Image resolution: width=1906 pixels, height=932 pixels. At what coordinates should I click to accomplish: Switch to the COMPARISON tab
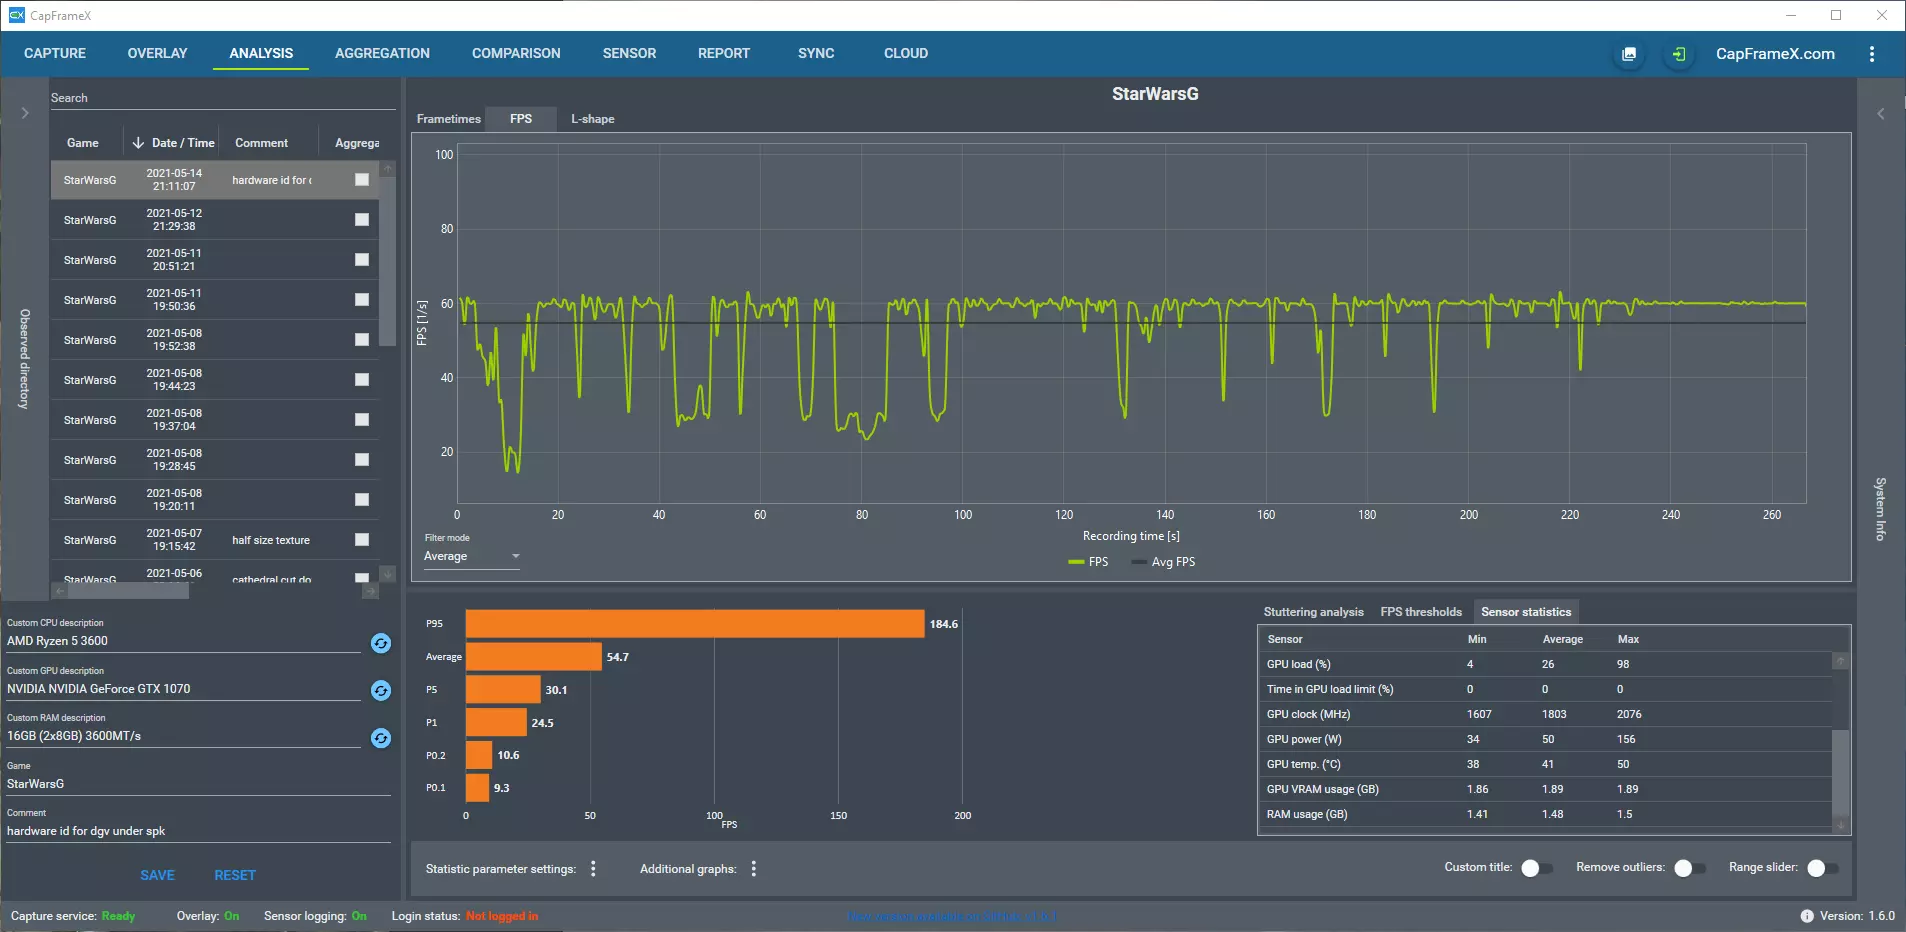click(516, 54)
